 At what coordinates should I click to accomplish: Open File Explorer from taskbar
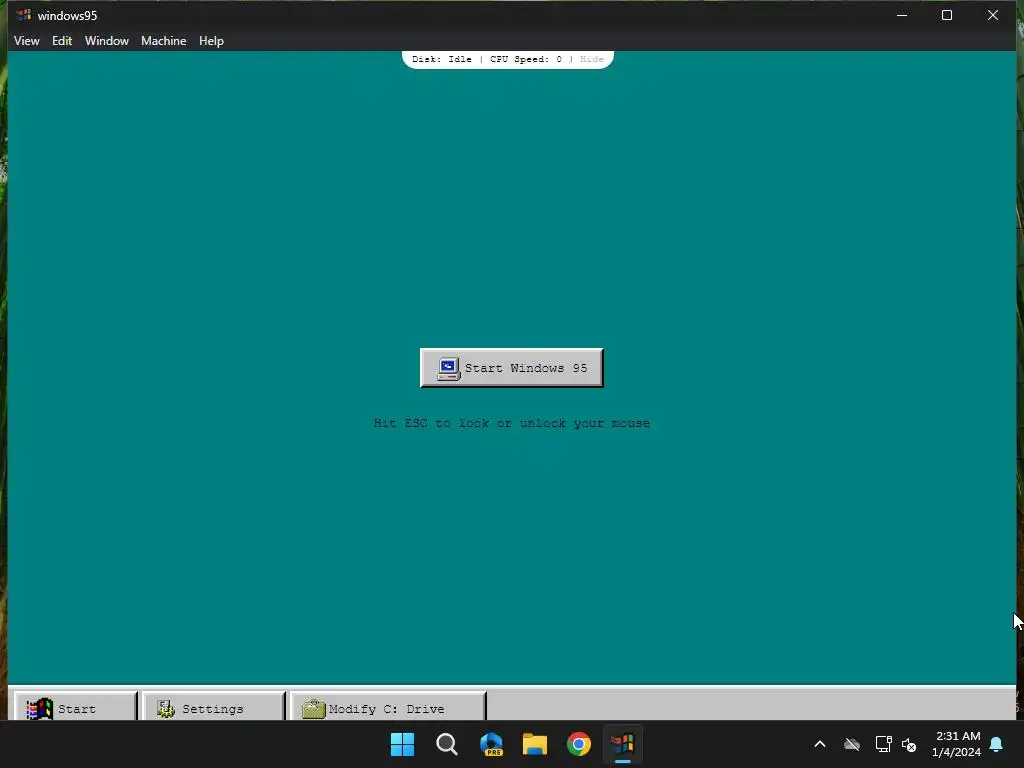pos(535,744)
